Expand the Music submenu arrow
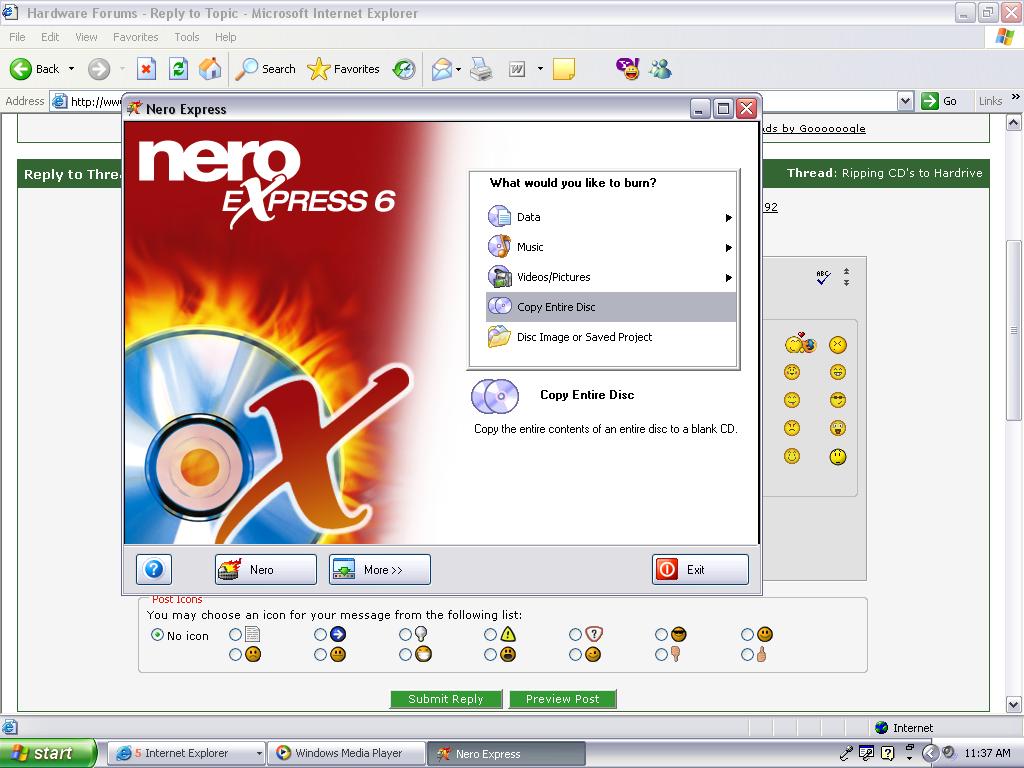This screenshot has height=768, width=1024. (x=729, y=248)
